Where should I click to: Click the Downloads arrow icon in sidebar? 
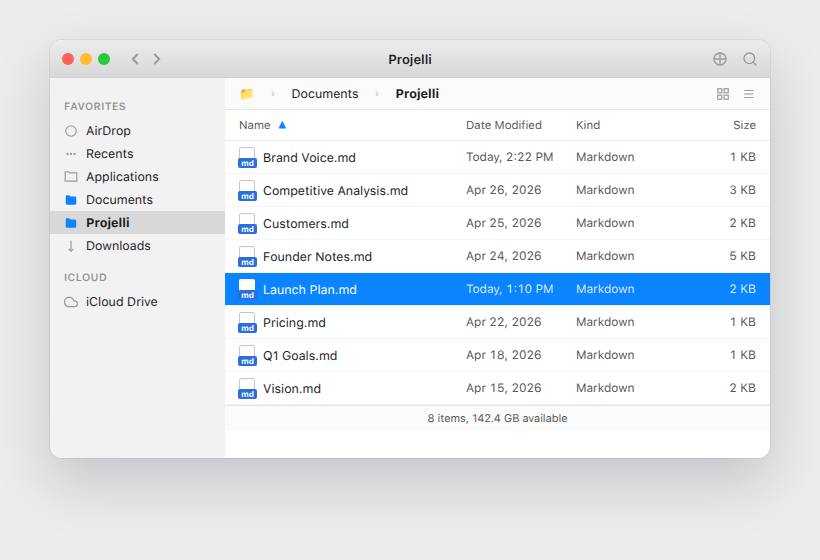71,246
